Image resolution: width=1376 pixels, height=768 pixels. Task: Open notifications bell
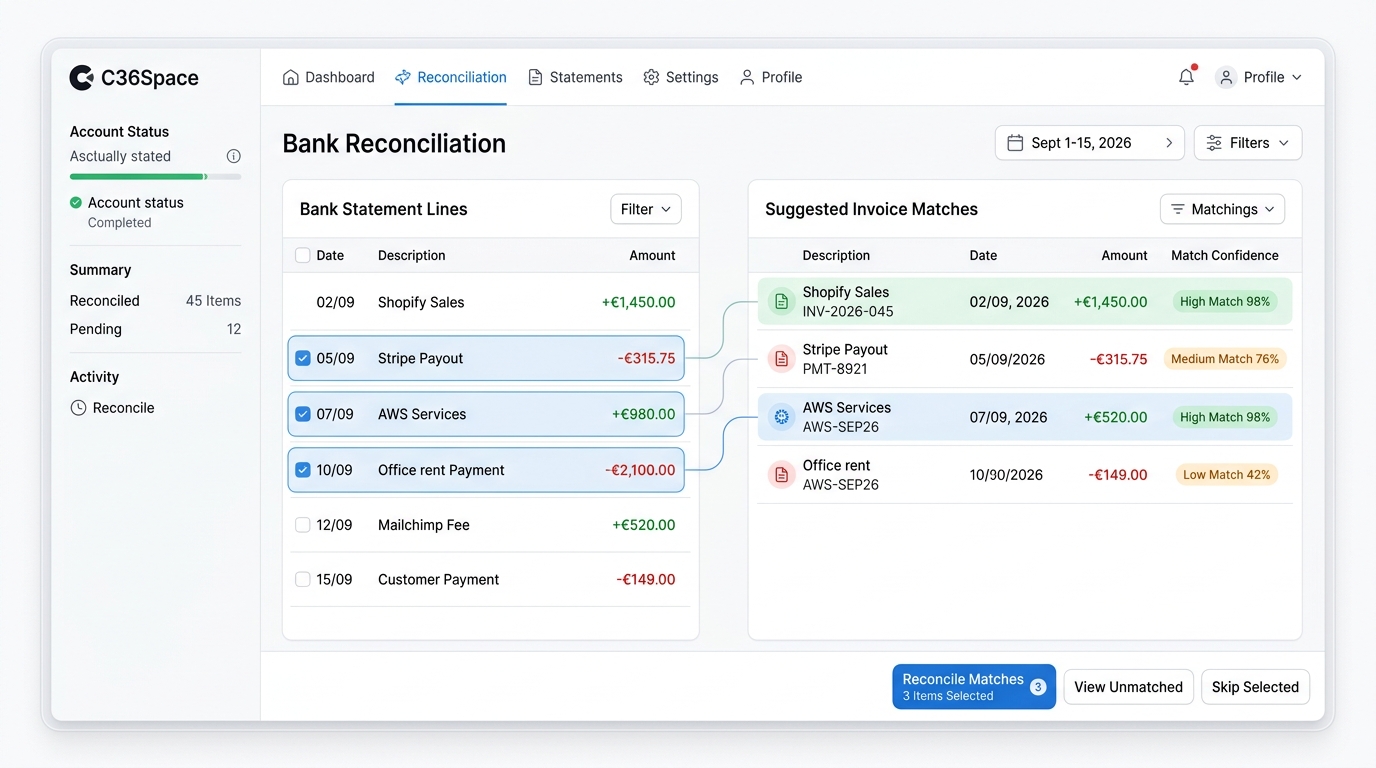click(x=1186, y=77)
